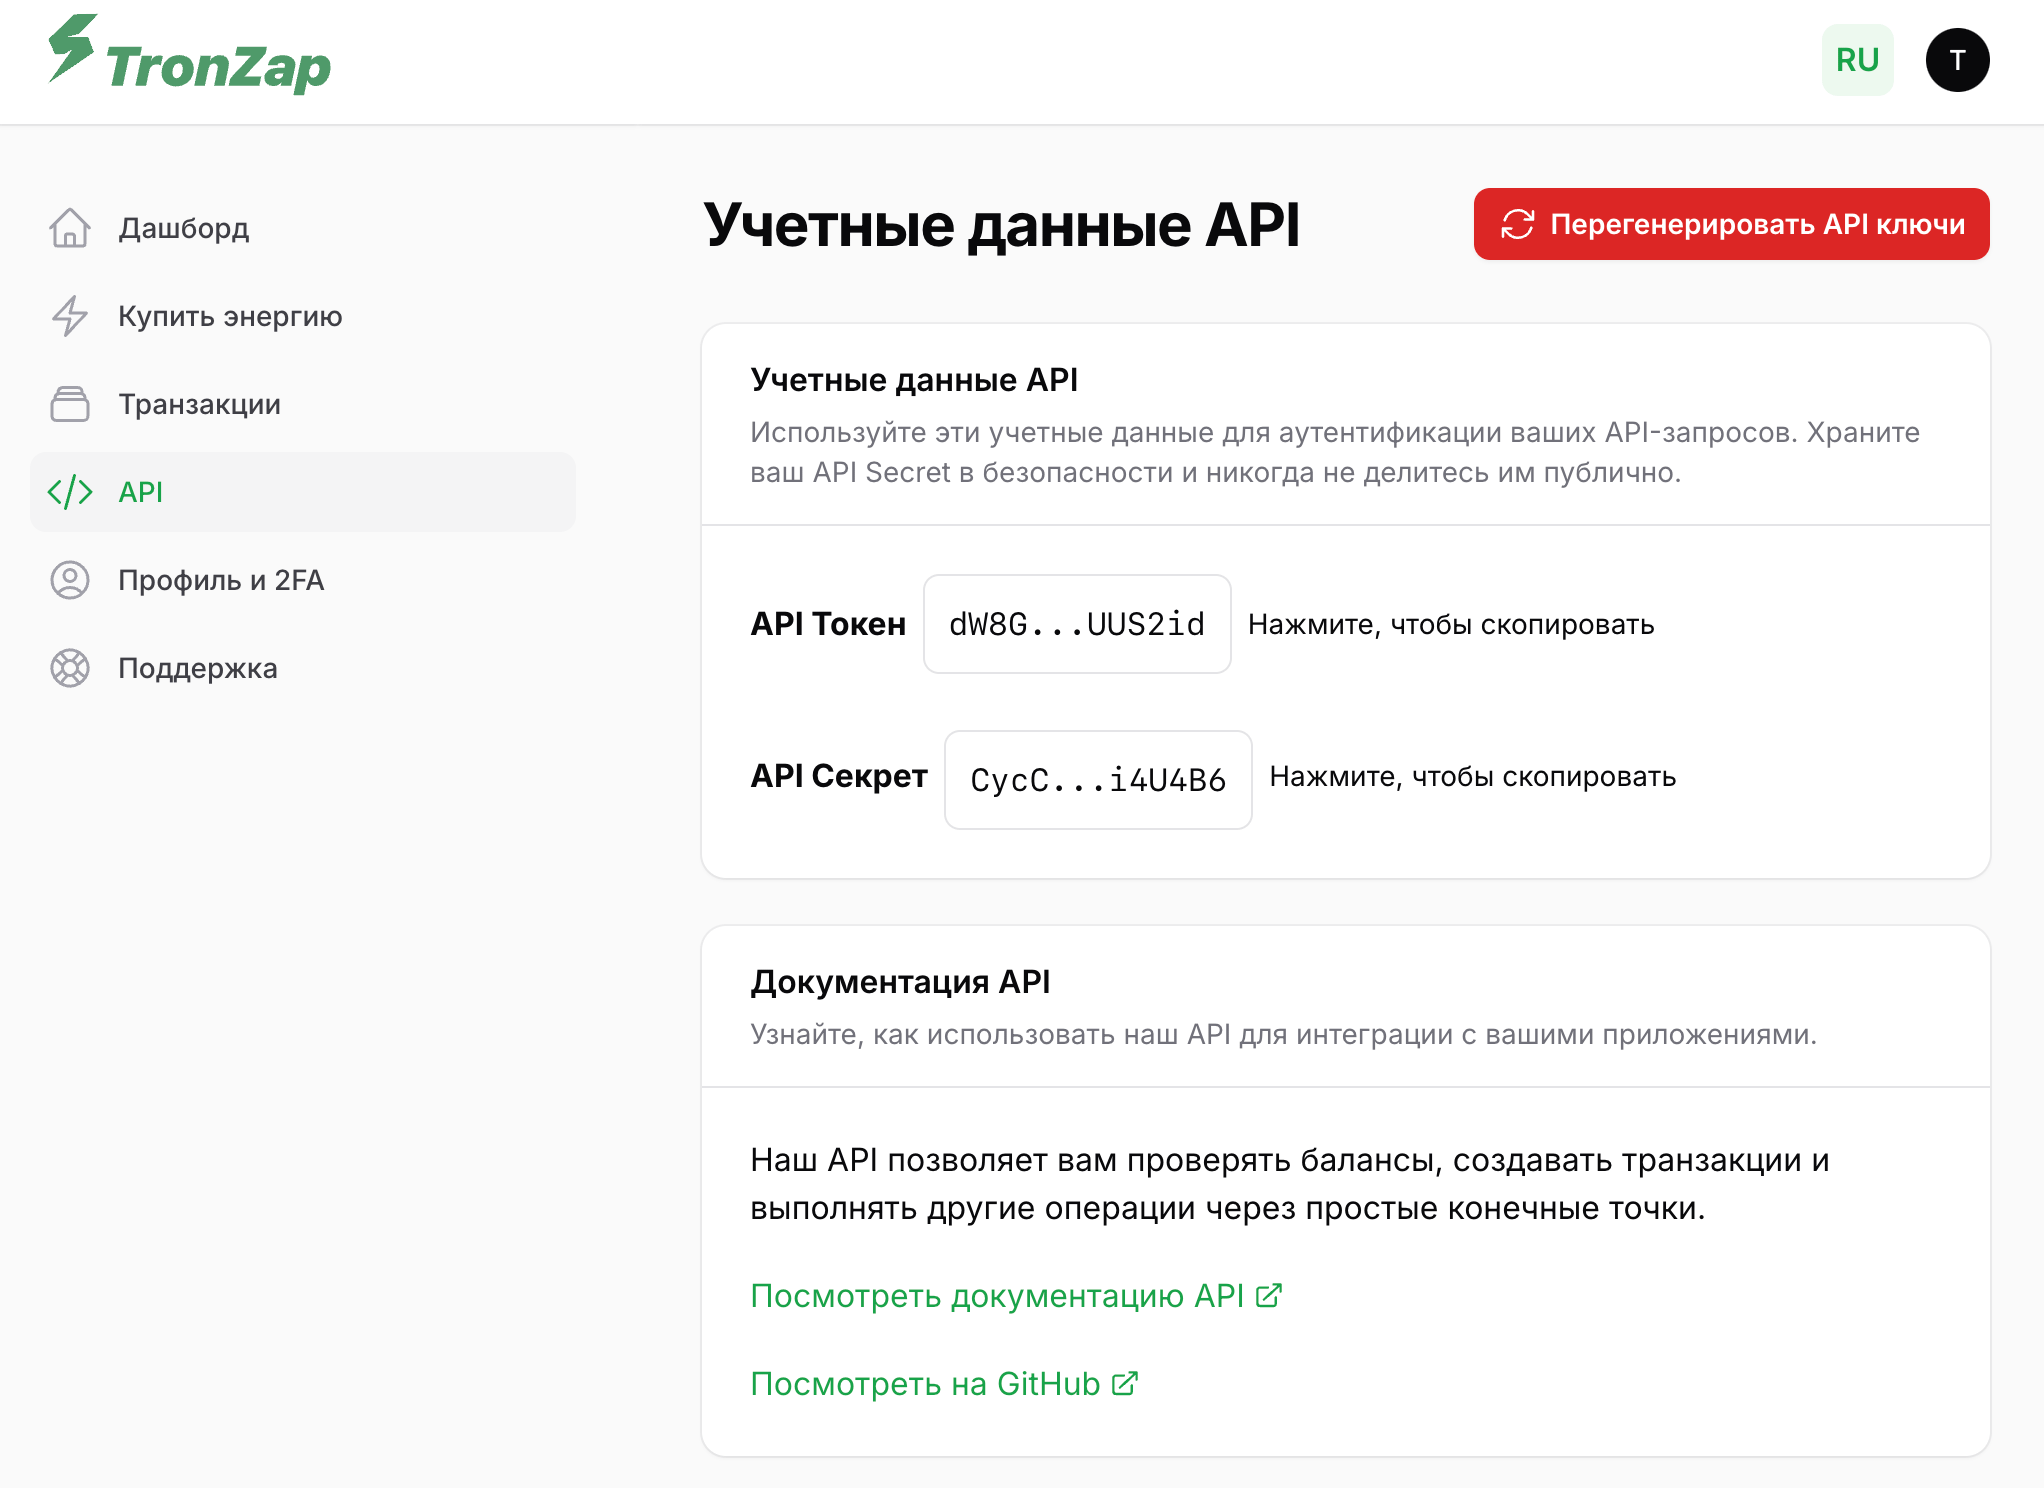
Task: Click the TronZap lightning bolt logo
Action: click(72, 47)
